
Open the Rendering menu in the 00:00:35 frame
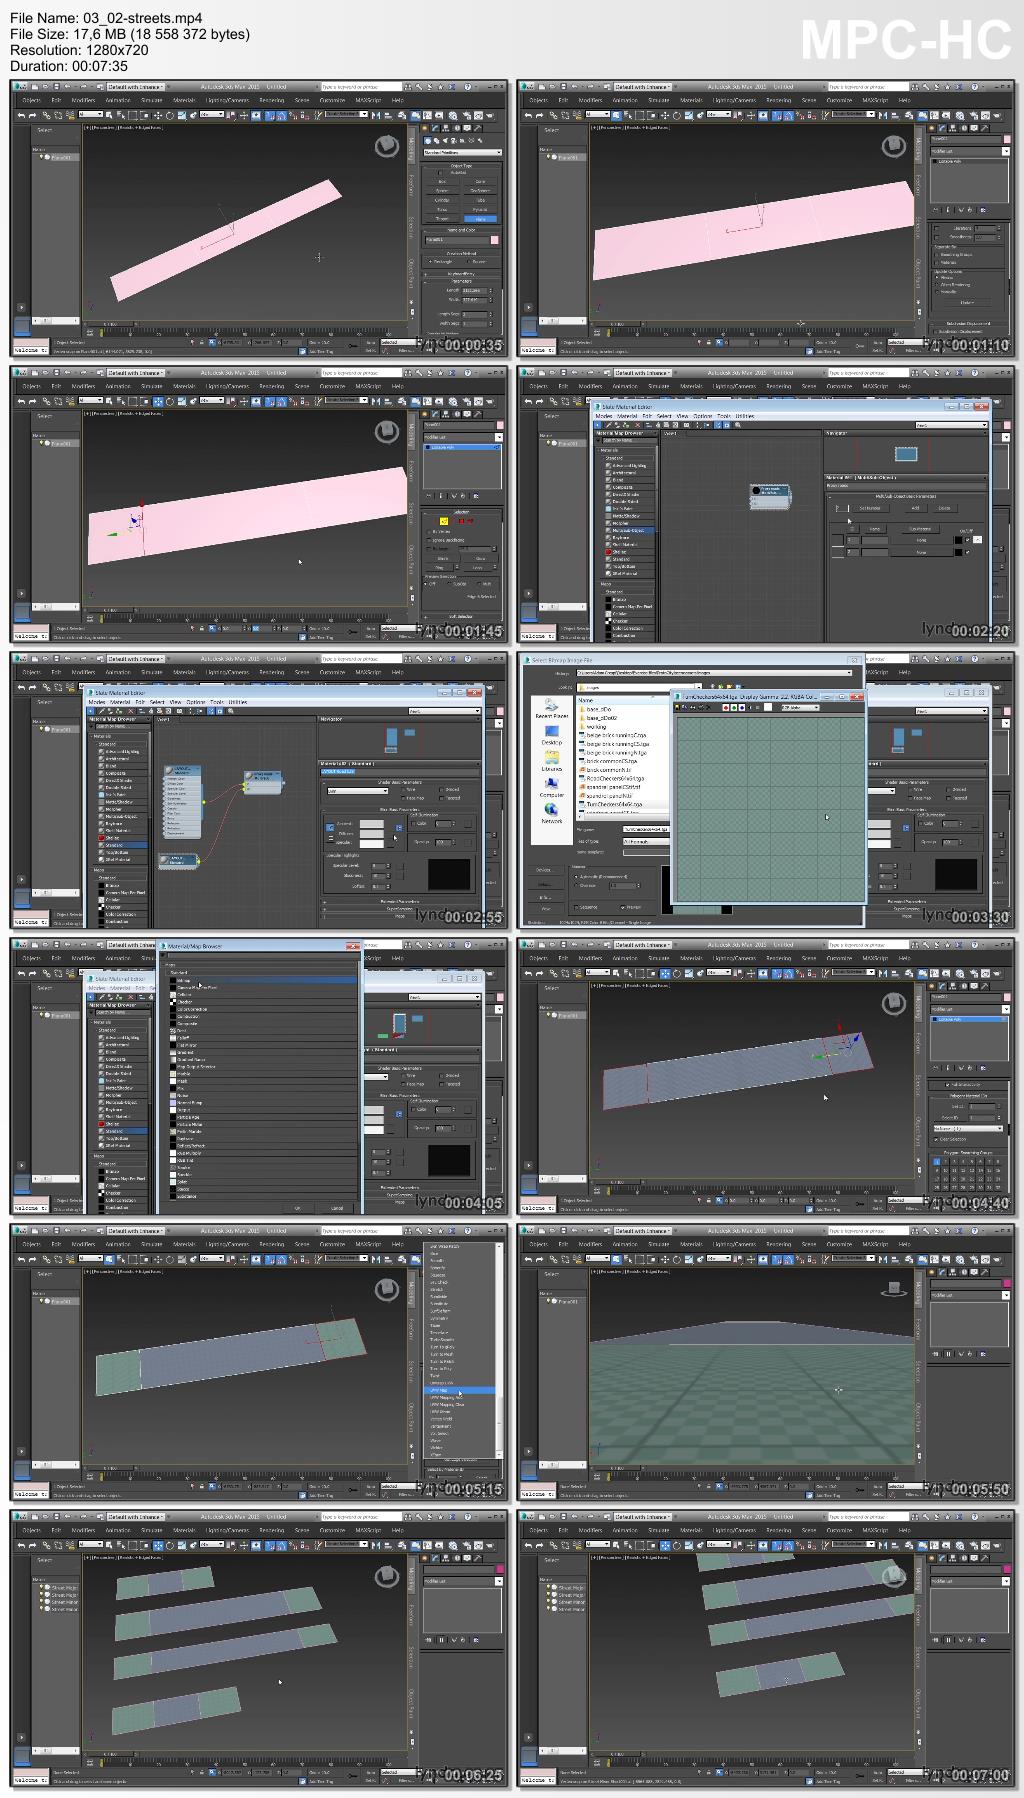(271, 100)
